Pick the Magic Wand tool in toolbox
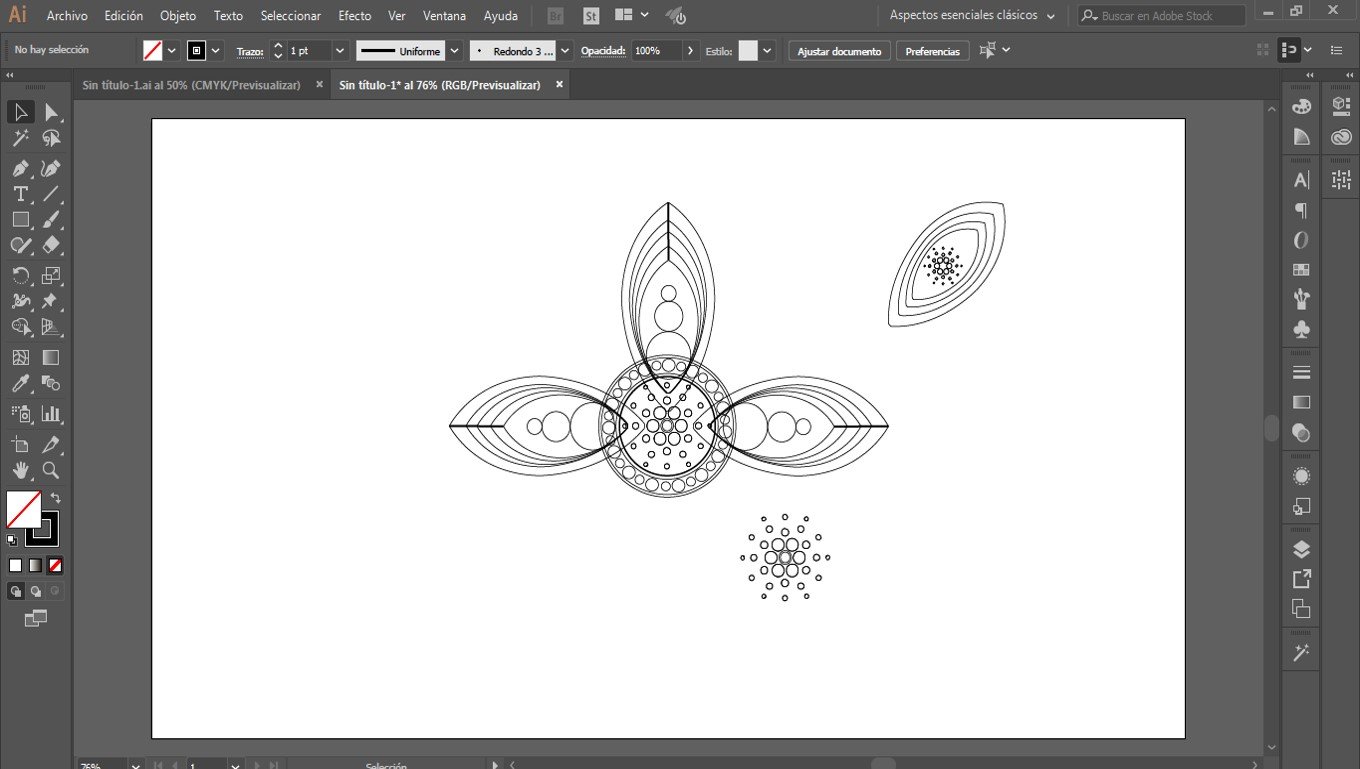 click(x=20, y=139)
